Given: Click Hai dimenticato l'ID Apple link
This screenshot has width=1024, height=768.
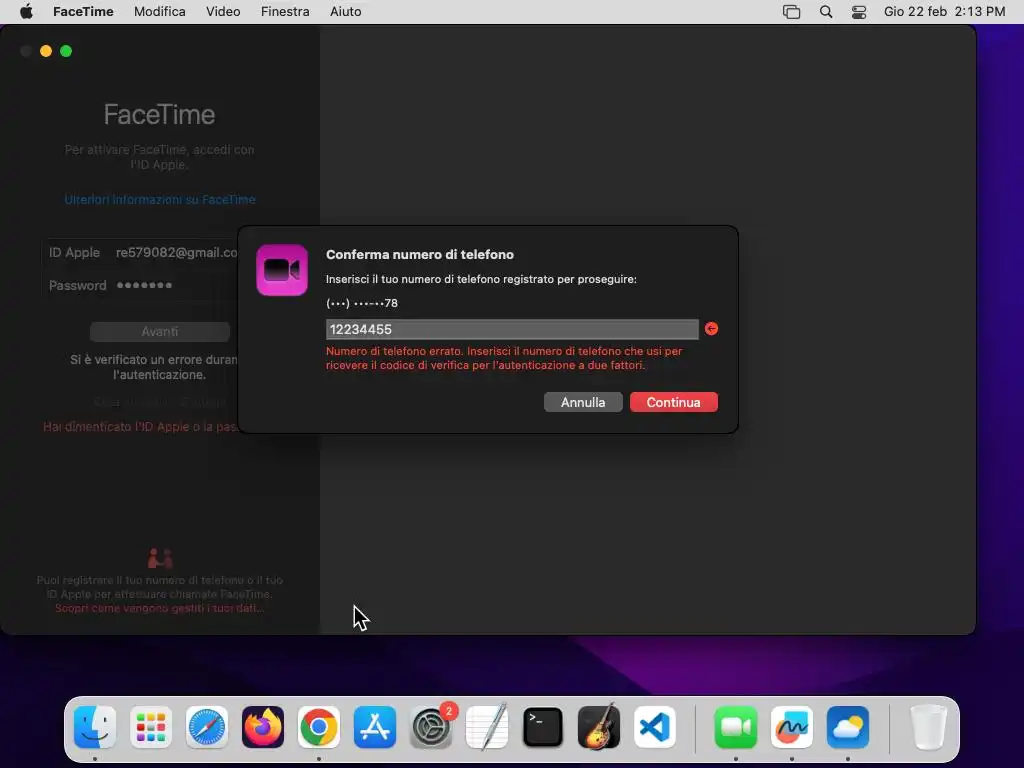Looking at the screenshot, I should tap(140, 426).
